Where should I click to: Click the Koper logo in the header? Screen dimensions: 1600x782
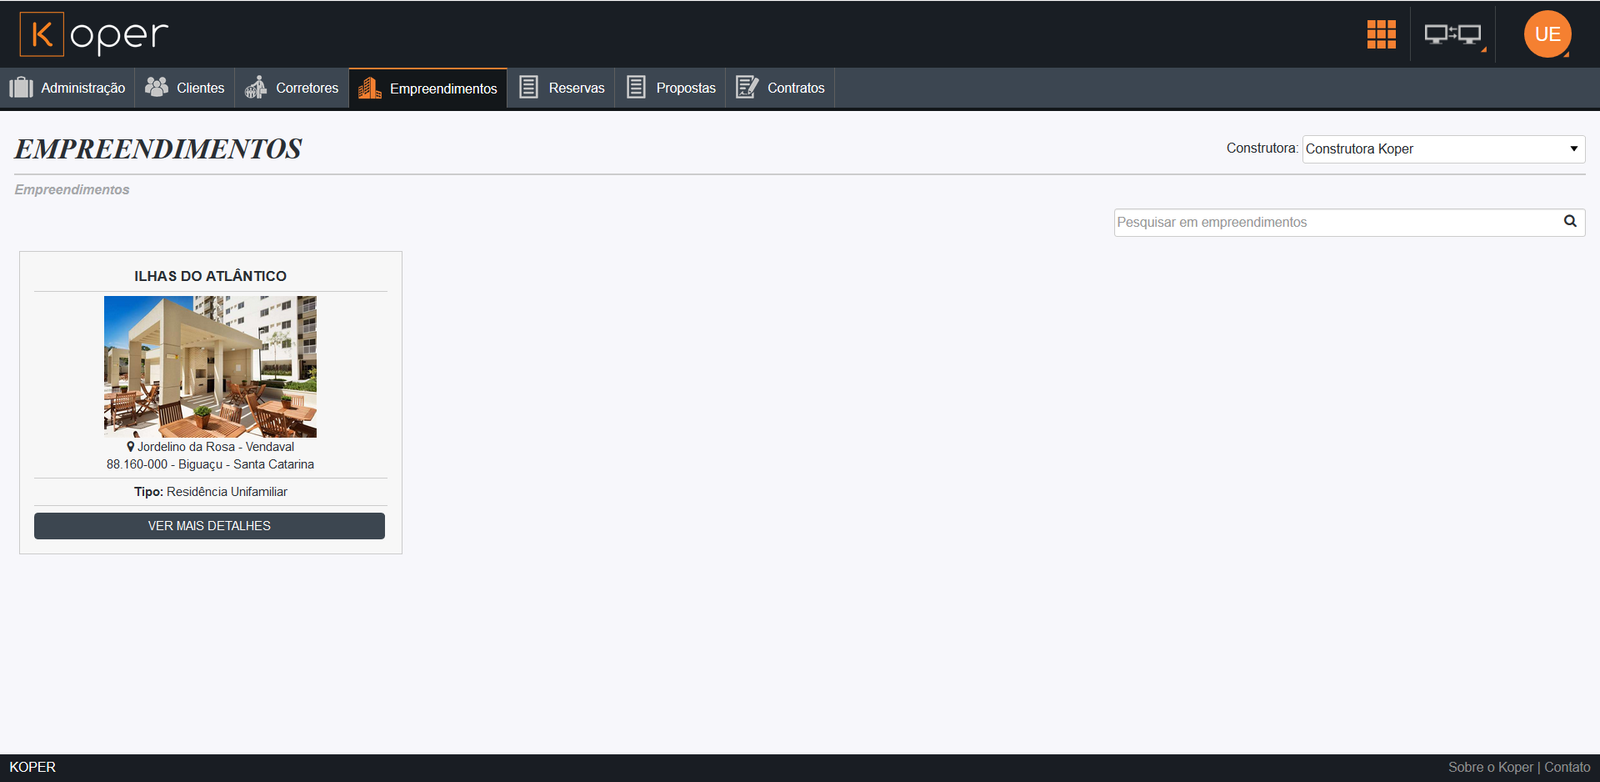94,35
